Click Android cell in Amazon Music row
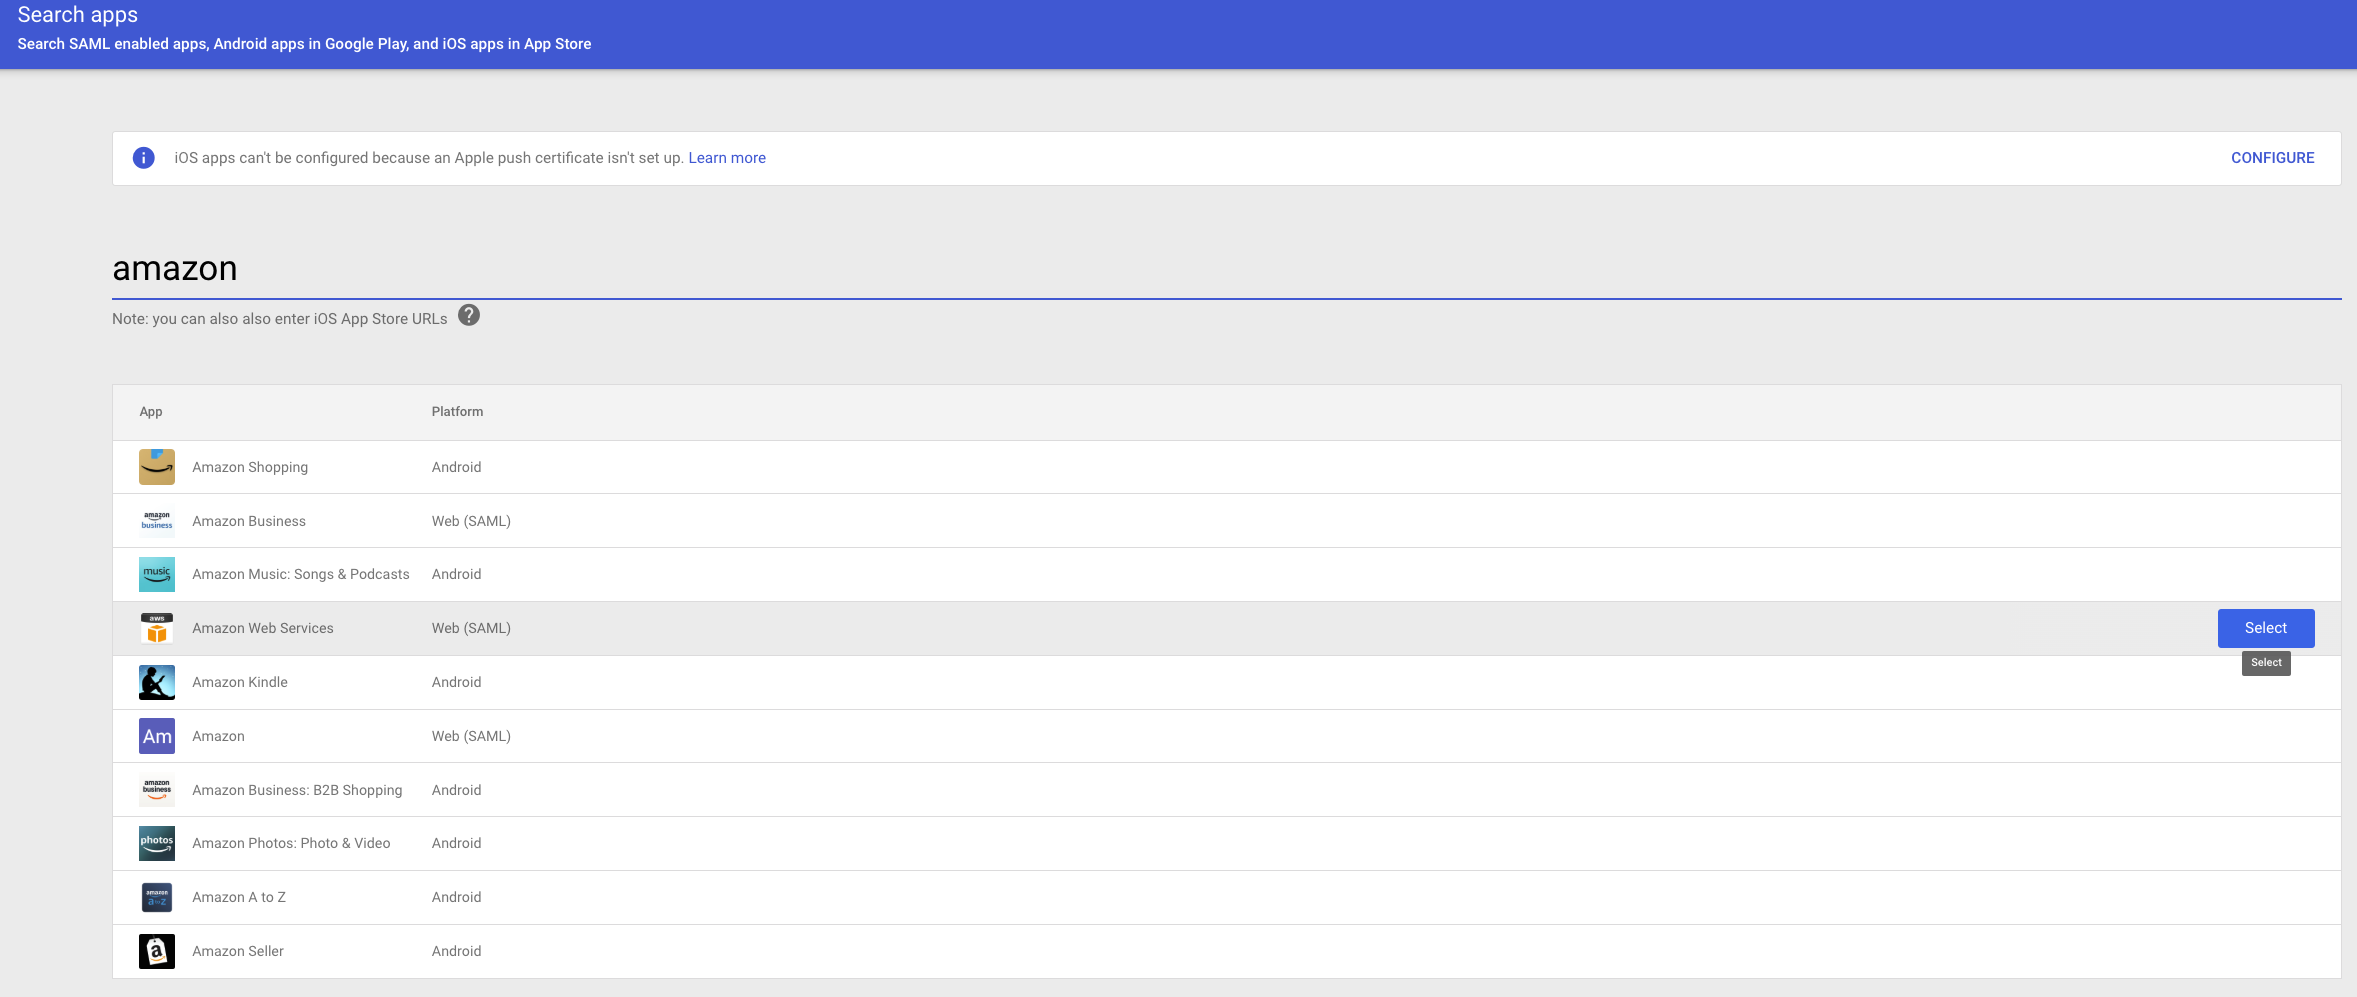 pyautogui.click(x=456, y=574)
